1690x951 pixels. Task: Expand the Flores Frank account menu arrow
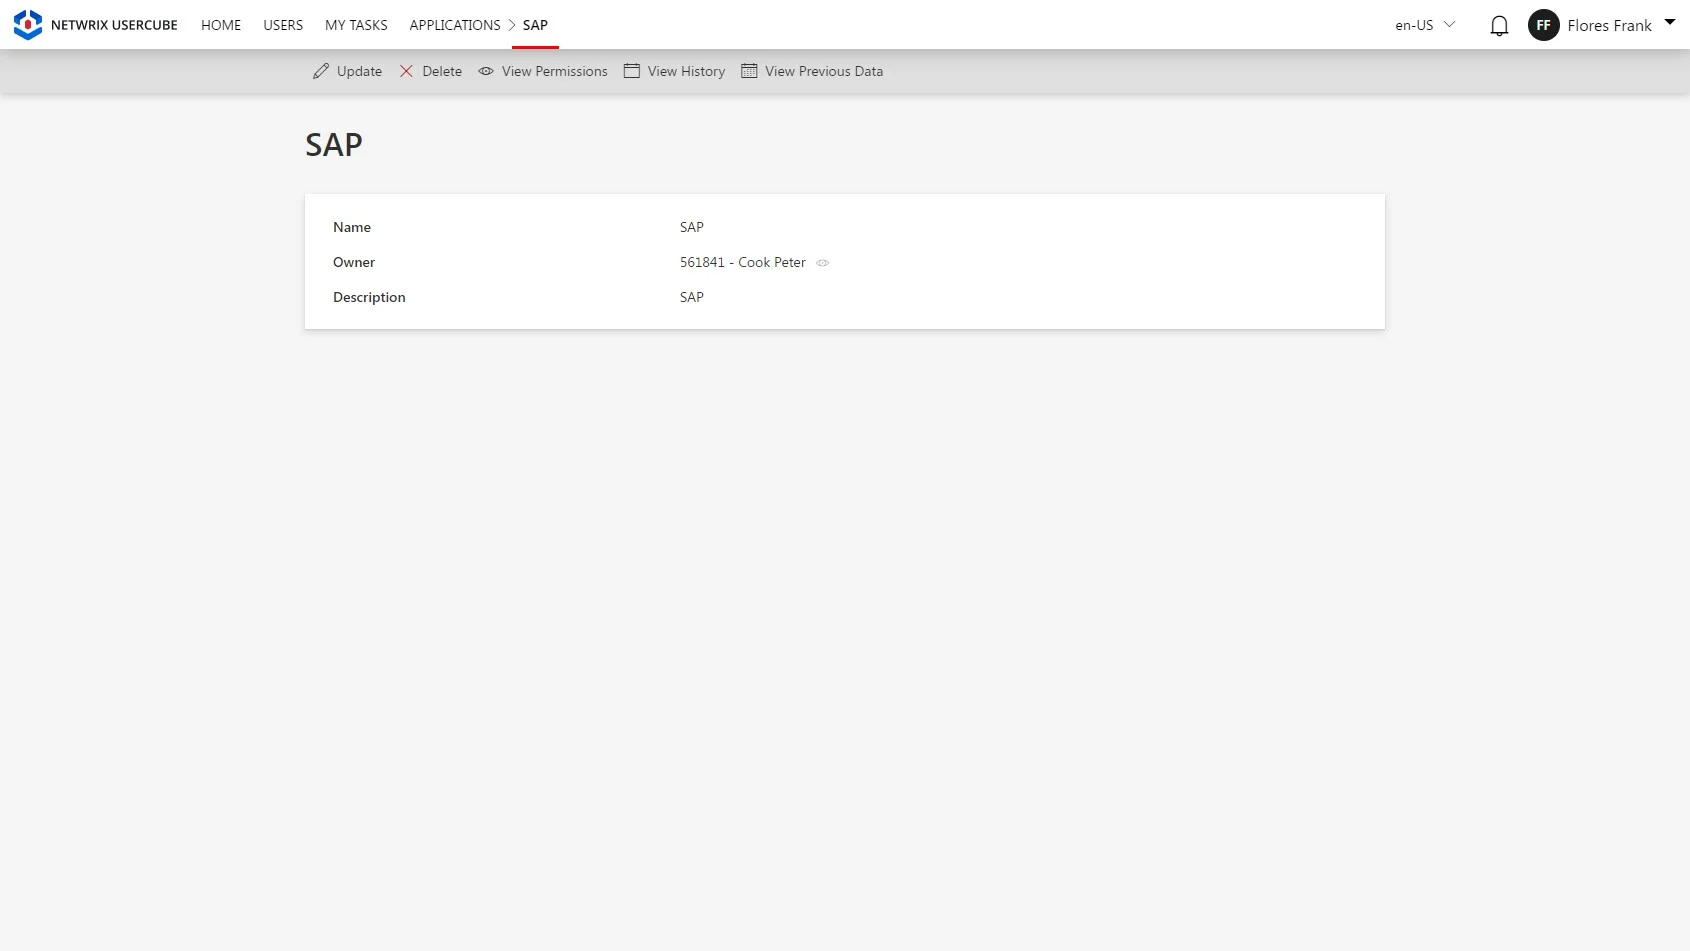(x=1670, y=22)
